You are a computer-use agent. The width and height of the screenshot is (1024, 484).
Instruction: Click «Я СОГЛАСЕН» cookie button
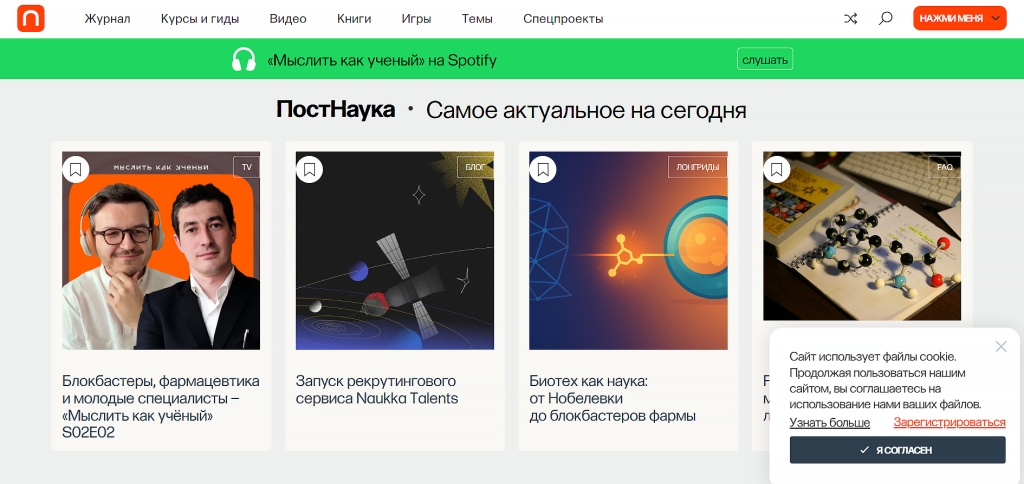coord(897,450)
